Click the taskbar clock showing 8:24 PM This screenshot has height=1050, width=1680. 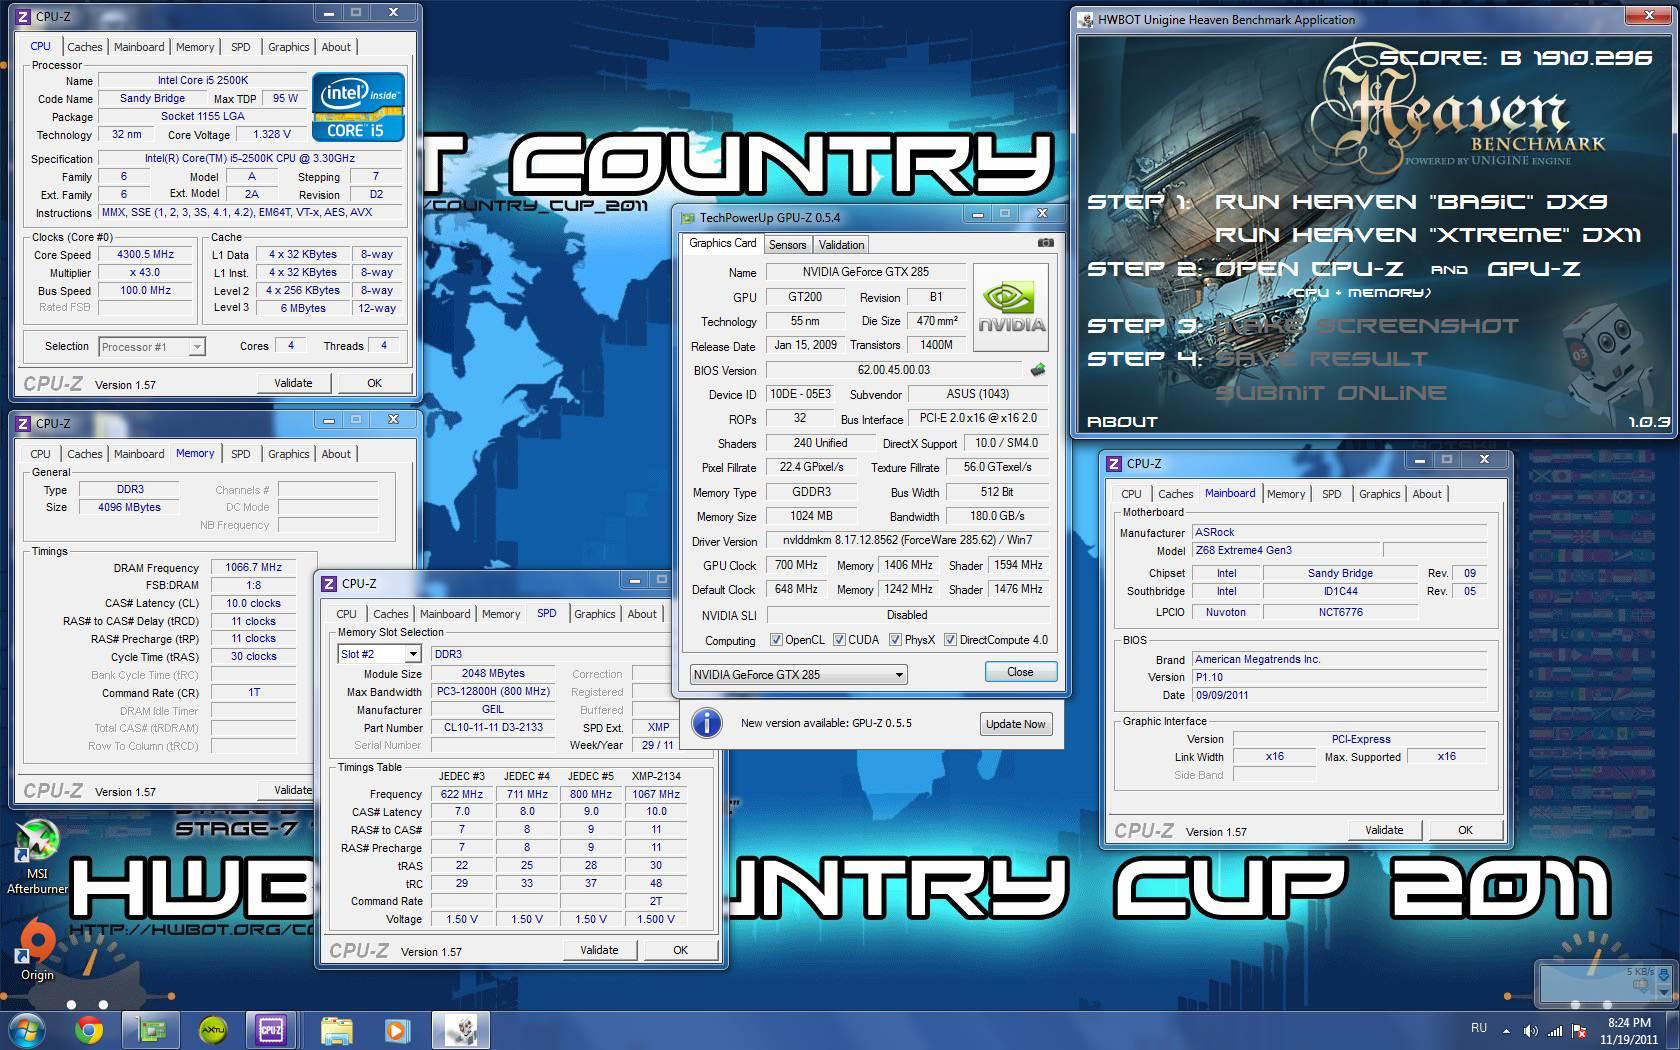point(1629,1030)
